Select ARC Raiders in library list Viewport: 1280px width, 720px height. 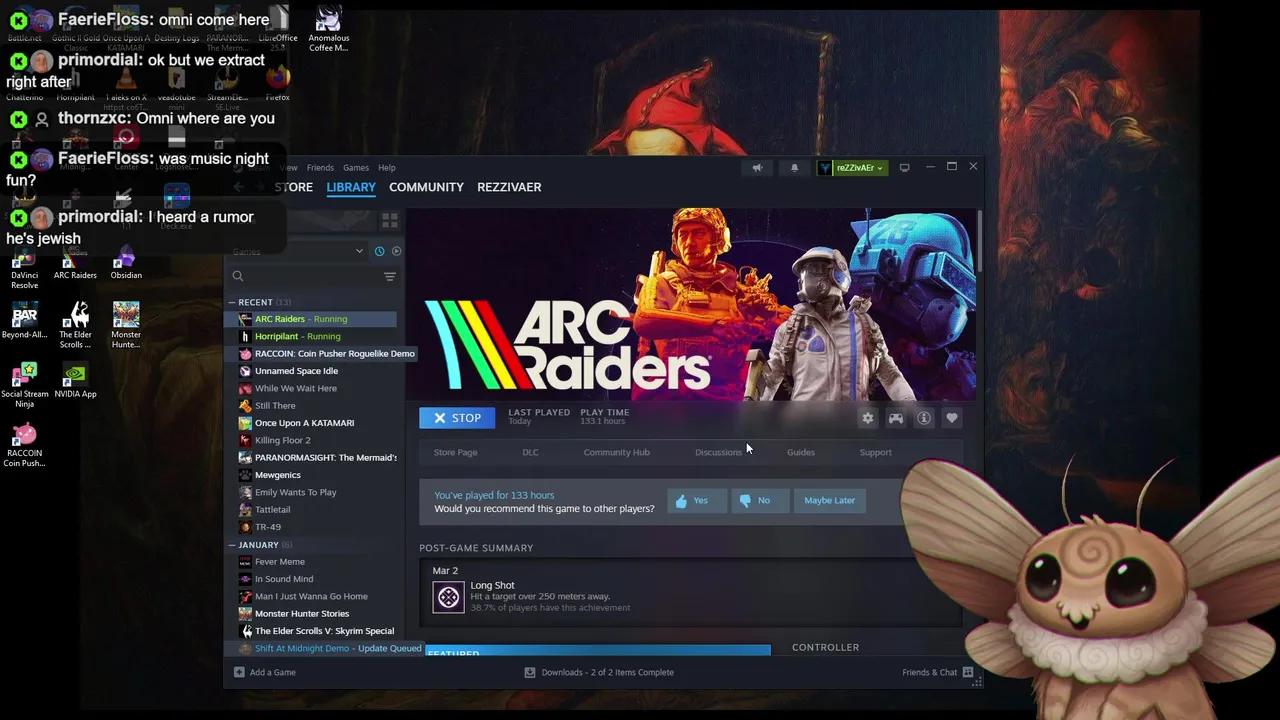(311, 319)
